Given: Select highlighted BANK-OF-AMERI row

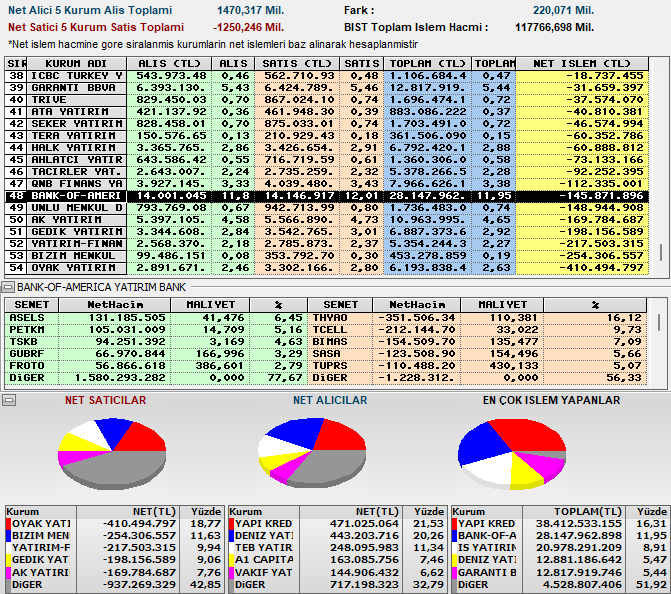Looking at the screenshot, I should point(327,196).
